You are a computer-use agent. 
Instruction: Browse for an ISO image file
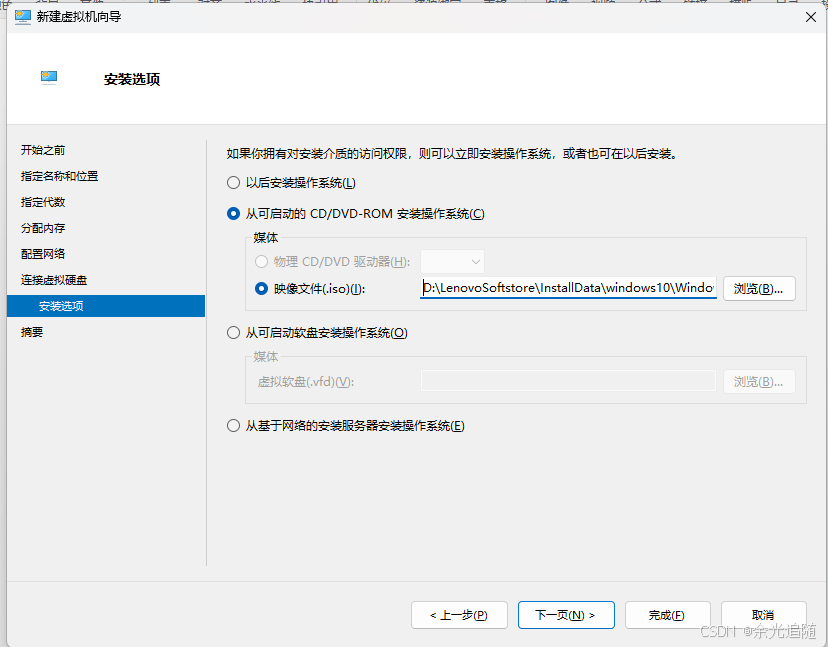pos(759,288)
